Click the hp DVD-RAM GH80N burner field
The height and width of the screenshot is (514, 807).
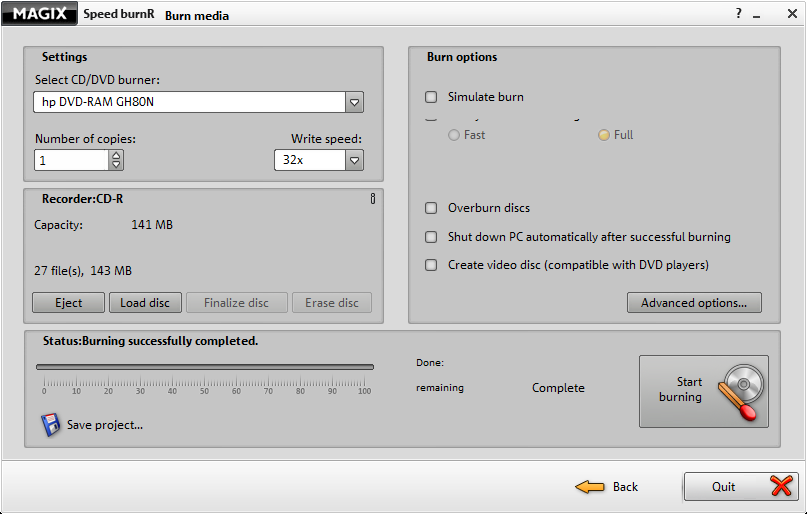189,102
